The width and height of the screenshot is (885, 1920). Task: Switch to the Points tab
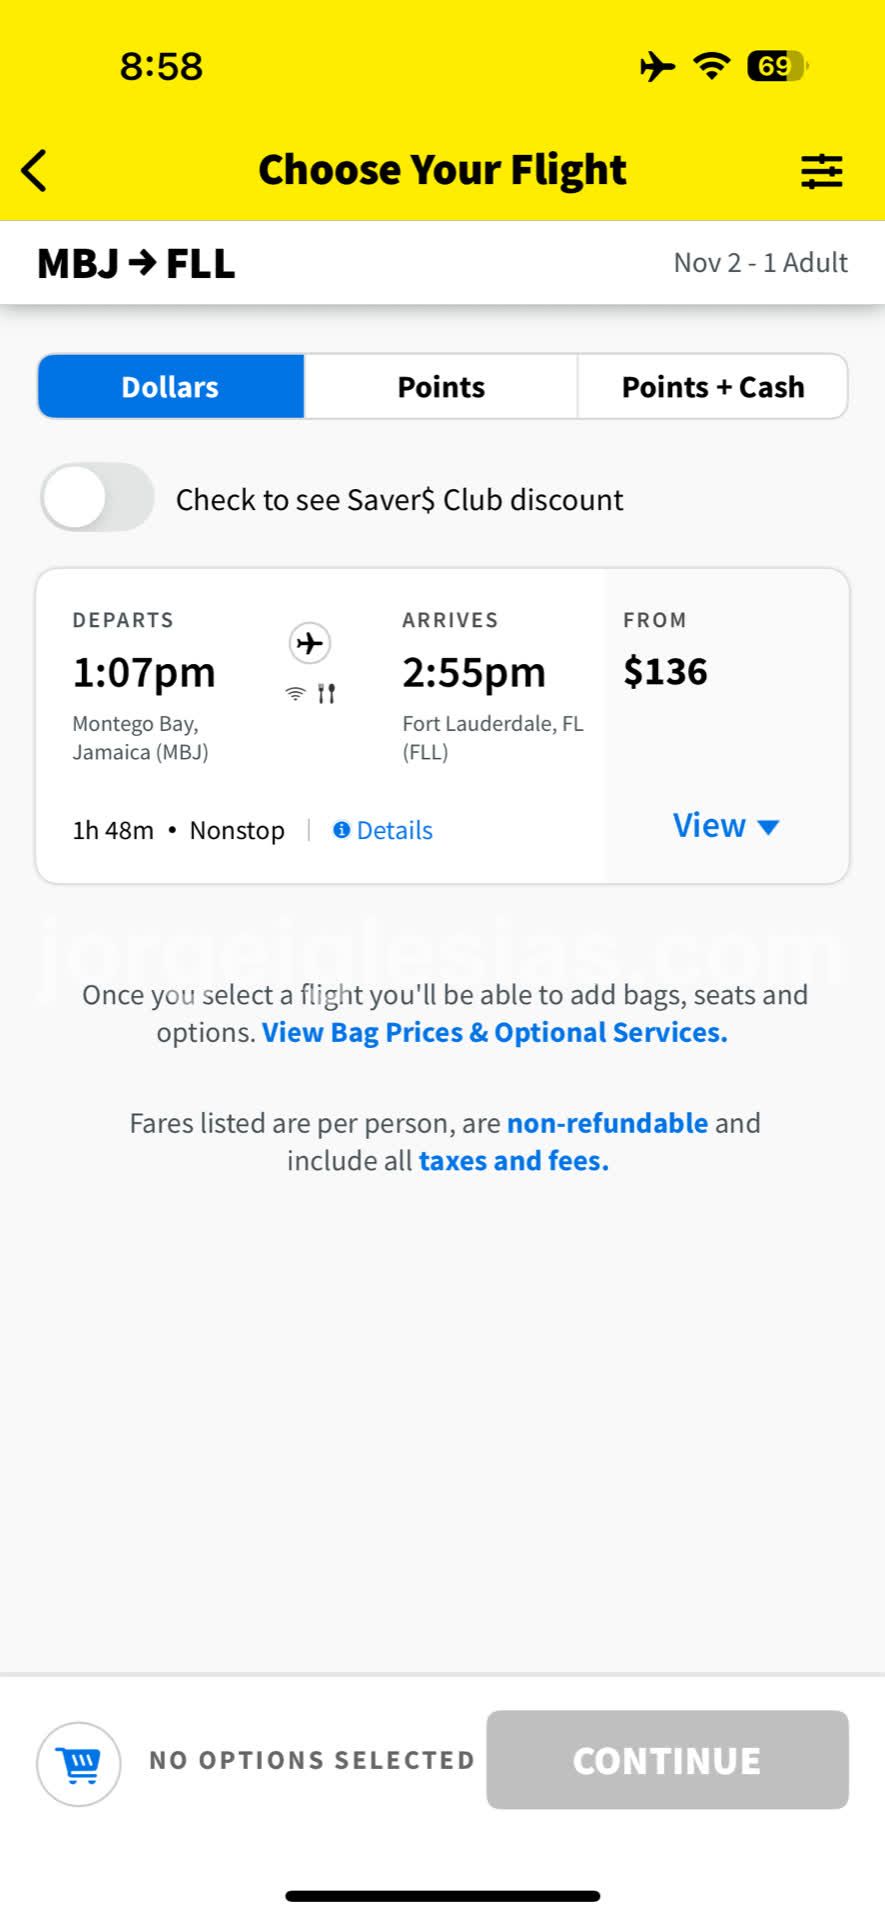tap(441, 387)
